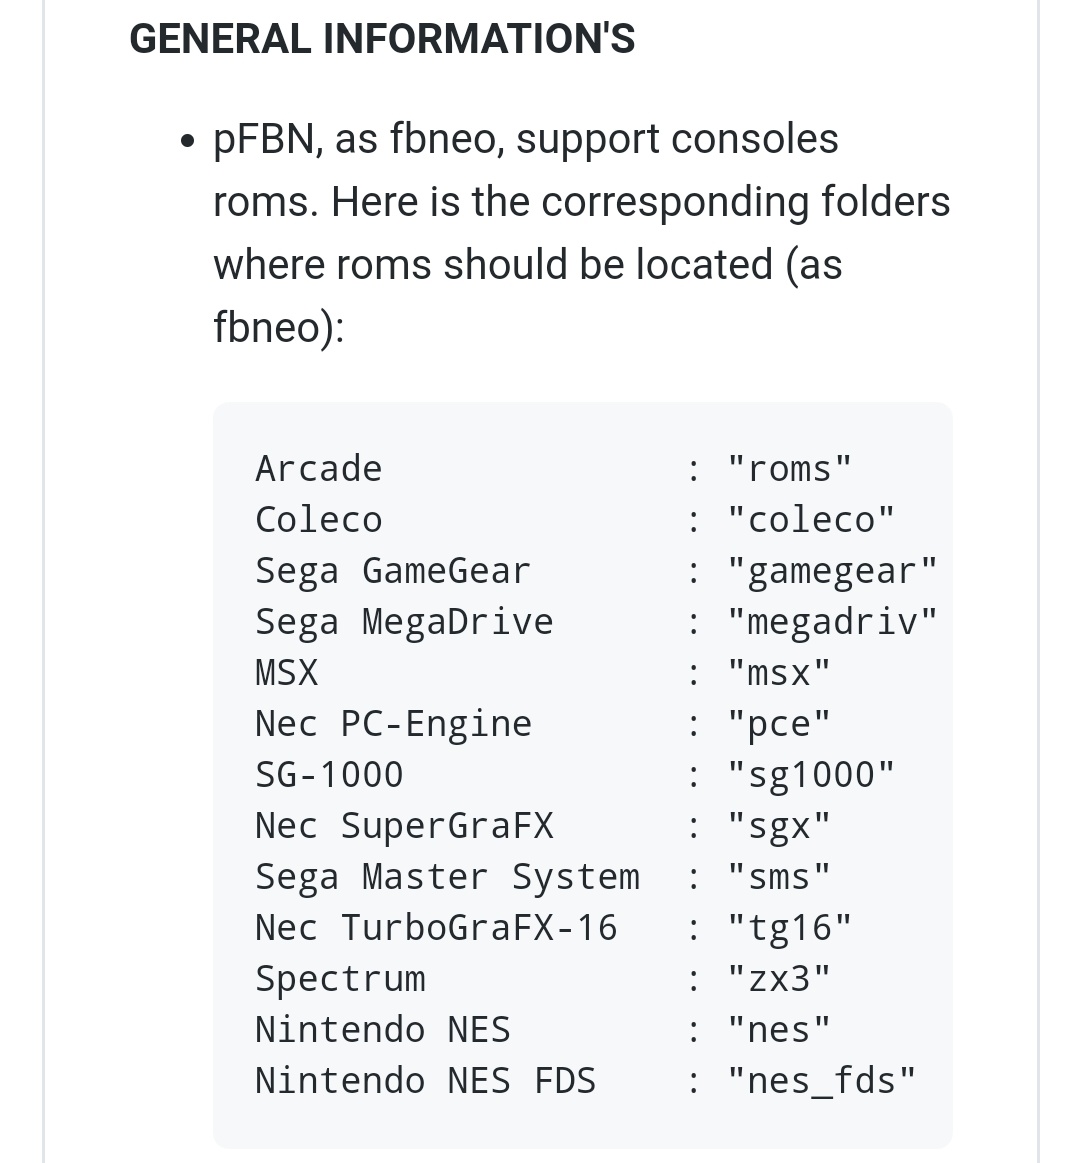Screen dimensions: 1080x1163
Task: Click the "megadriv" folder string
Action: click(832, 622)
